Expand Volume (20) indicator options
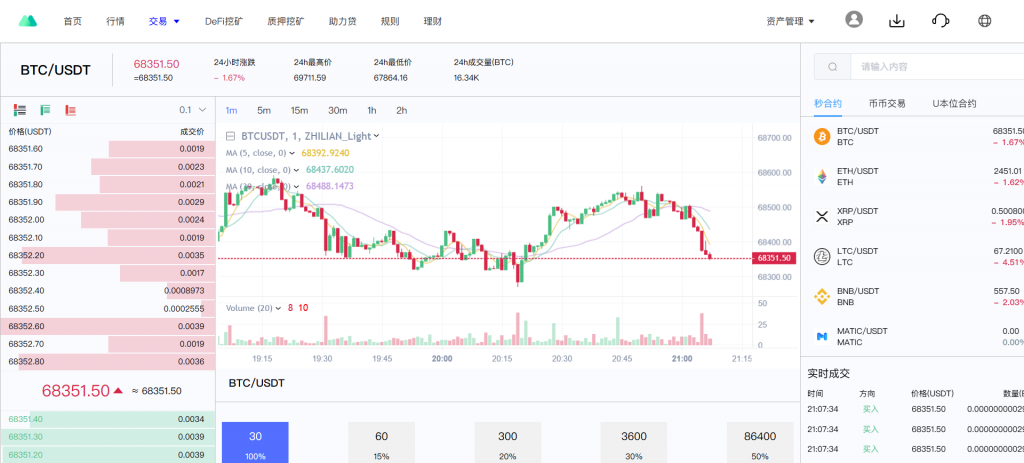 (x=279, y=308)
